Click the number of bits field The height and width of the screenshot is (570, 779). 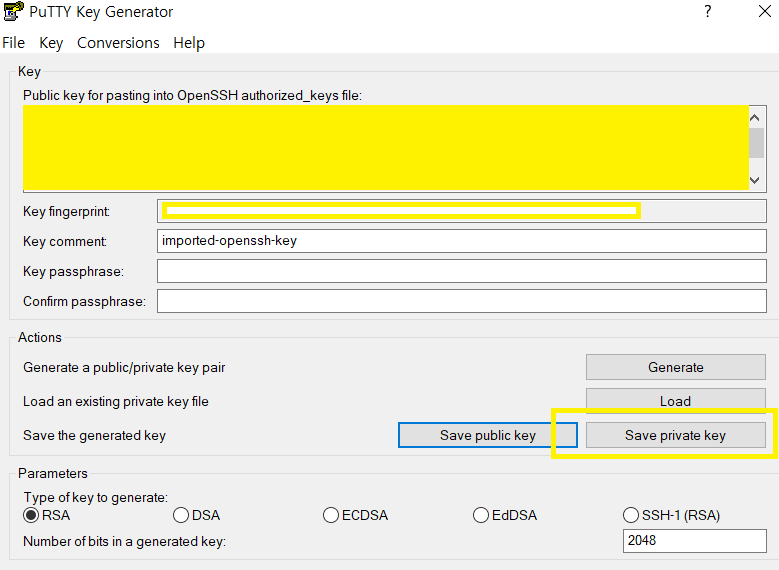(695, 541)
